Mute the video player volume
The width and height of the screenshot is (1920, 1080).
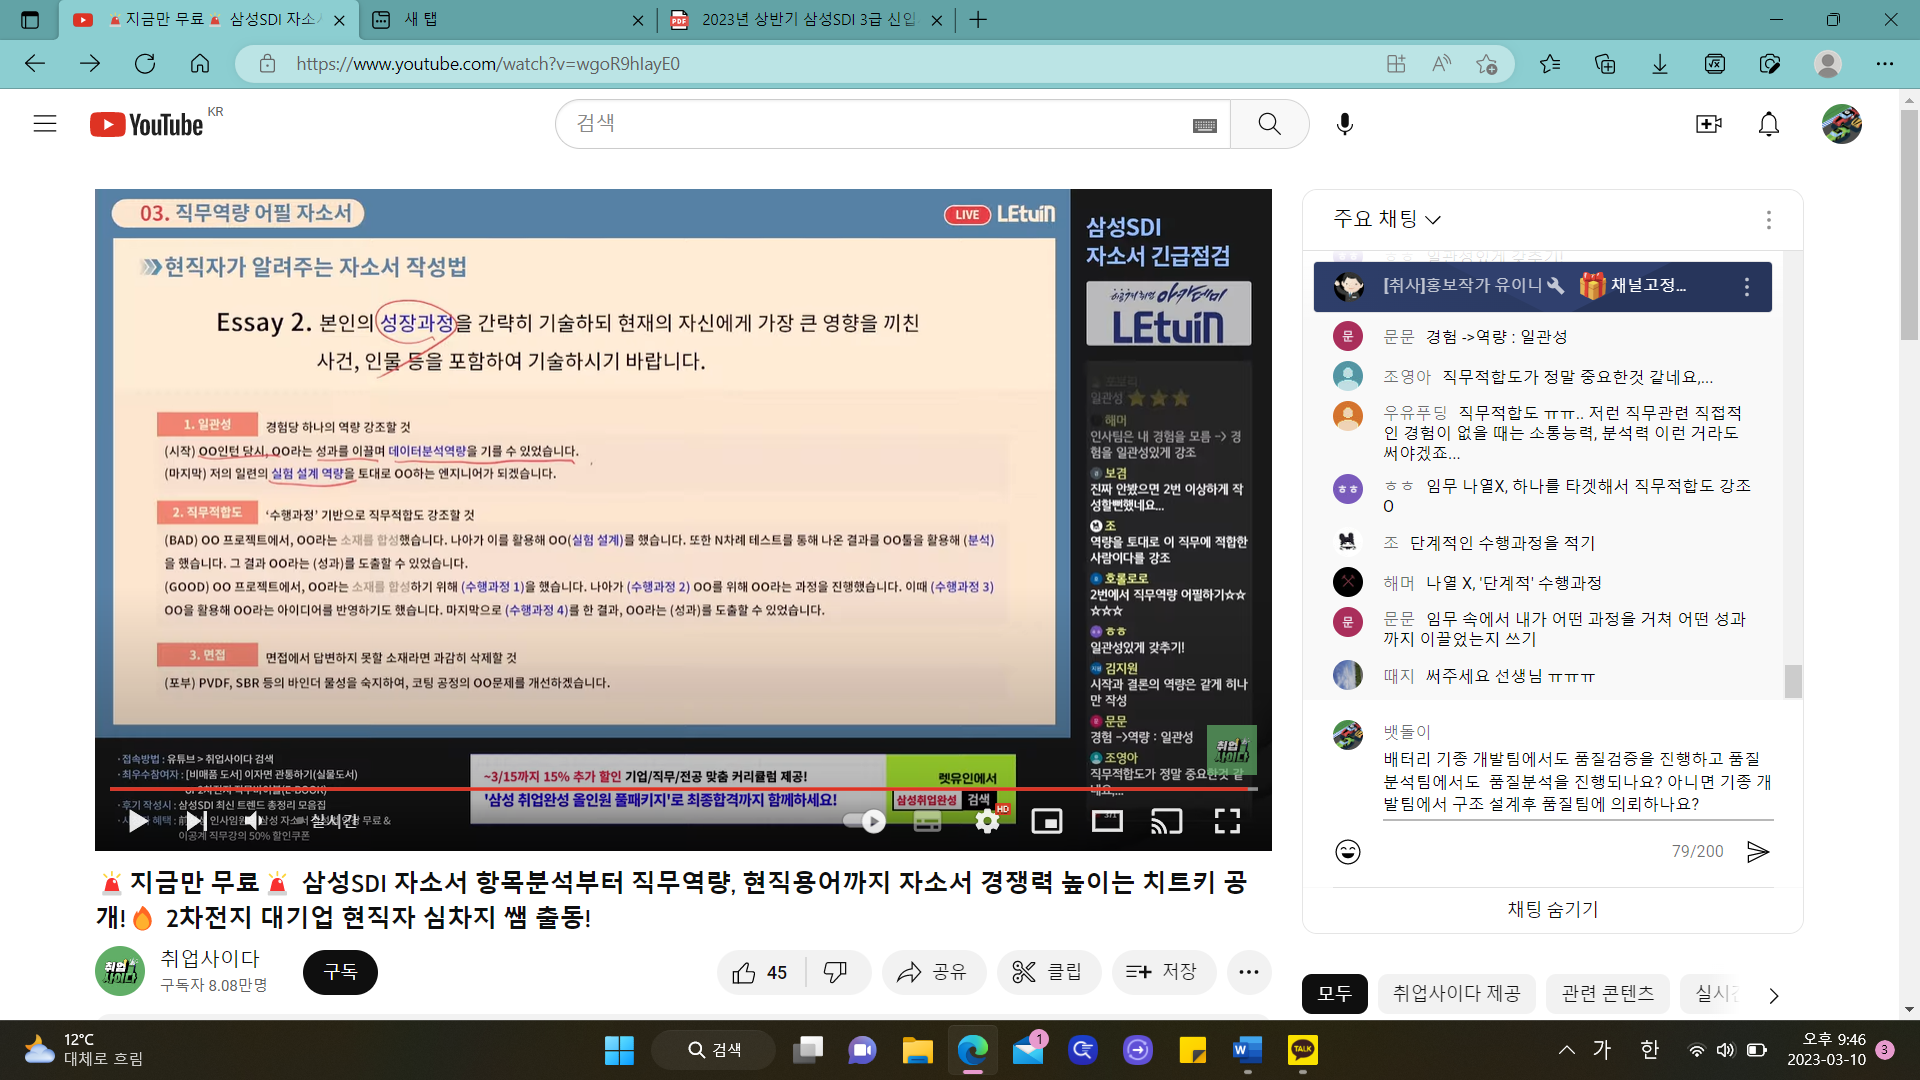tap(254, 821)
